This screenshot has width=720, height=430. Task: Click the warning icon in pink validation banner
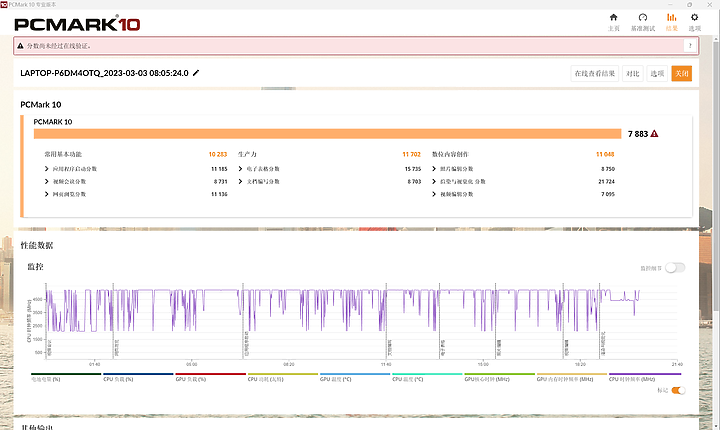coord(20,46)
